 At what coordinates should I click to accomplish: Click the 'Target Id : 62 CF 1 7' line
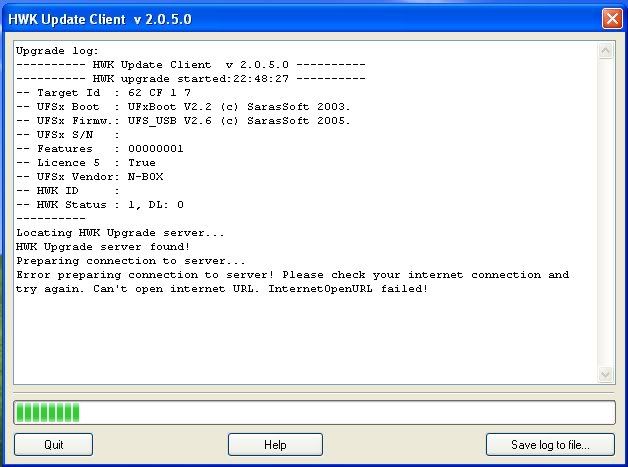click(103, 93)
